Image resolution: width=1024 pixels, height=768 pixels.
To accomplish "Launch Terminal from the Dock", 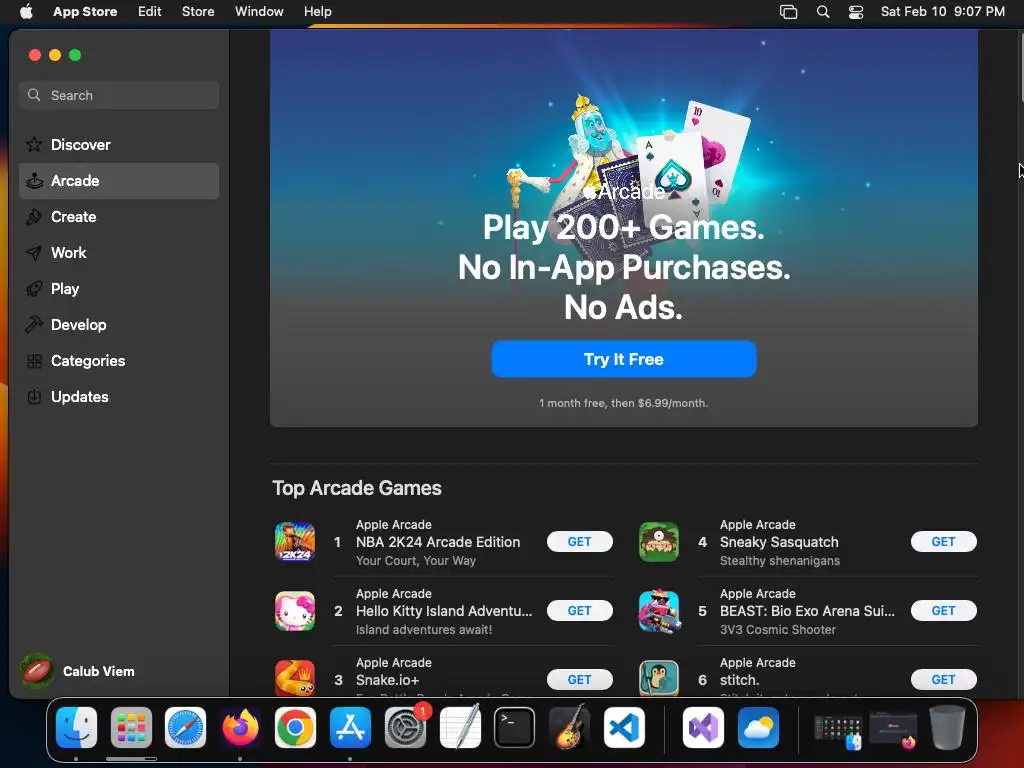I will (x=515, y=727).
